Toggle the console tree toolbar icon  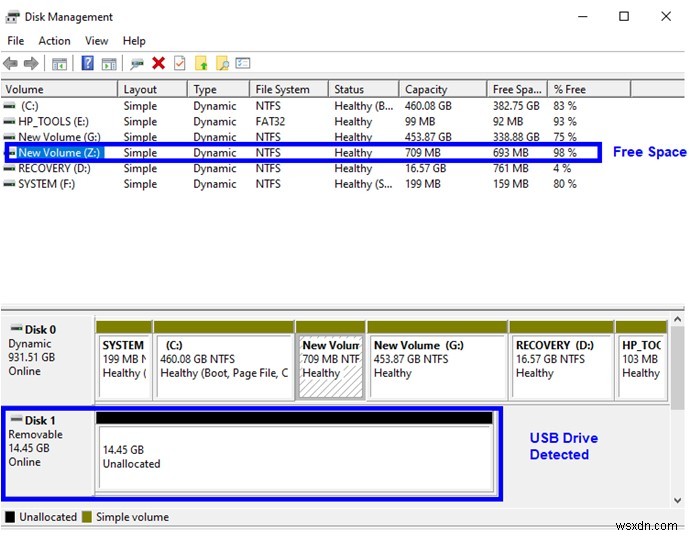pos(59,64)
